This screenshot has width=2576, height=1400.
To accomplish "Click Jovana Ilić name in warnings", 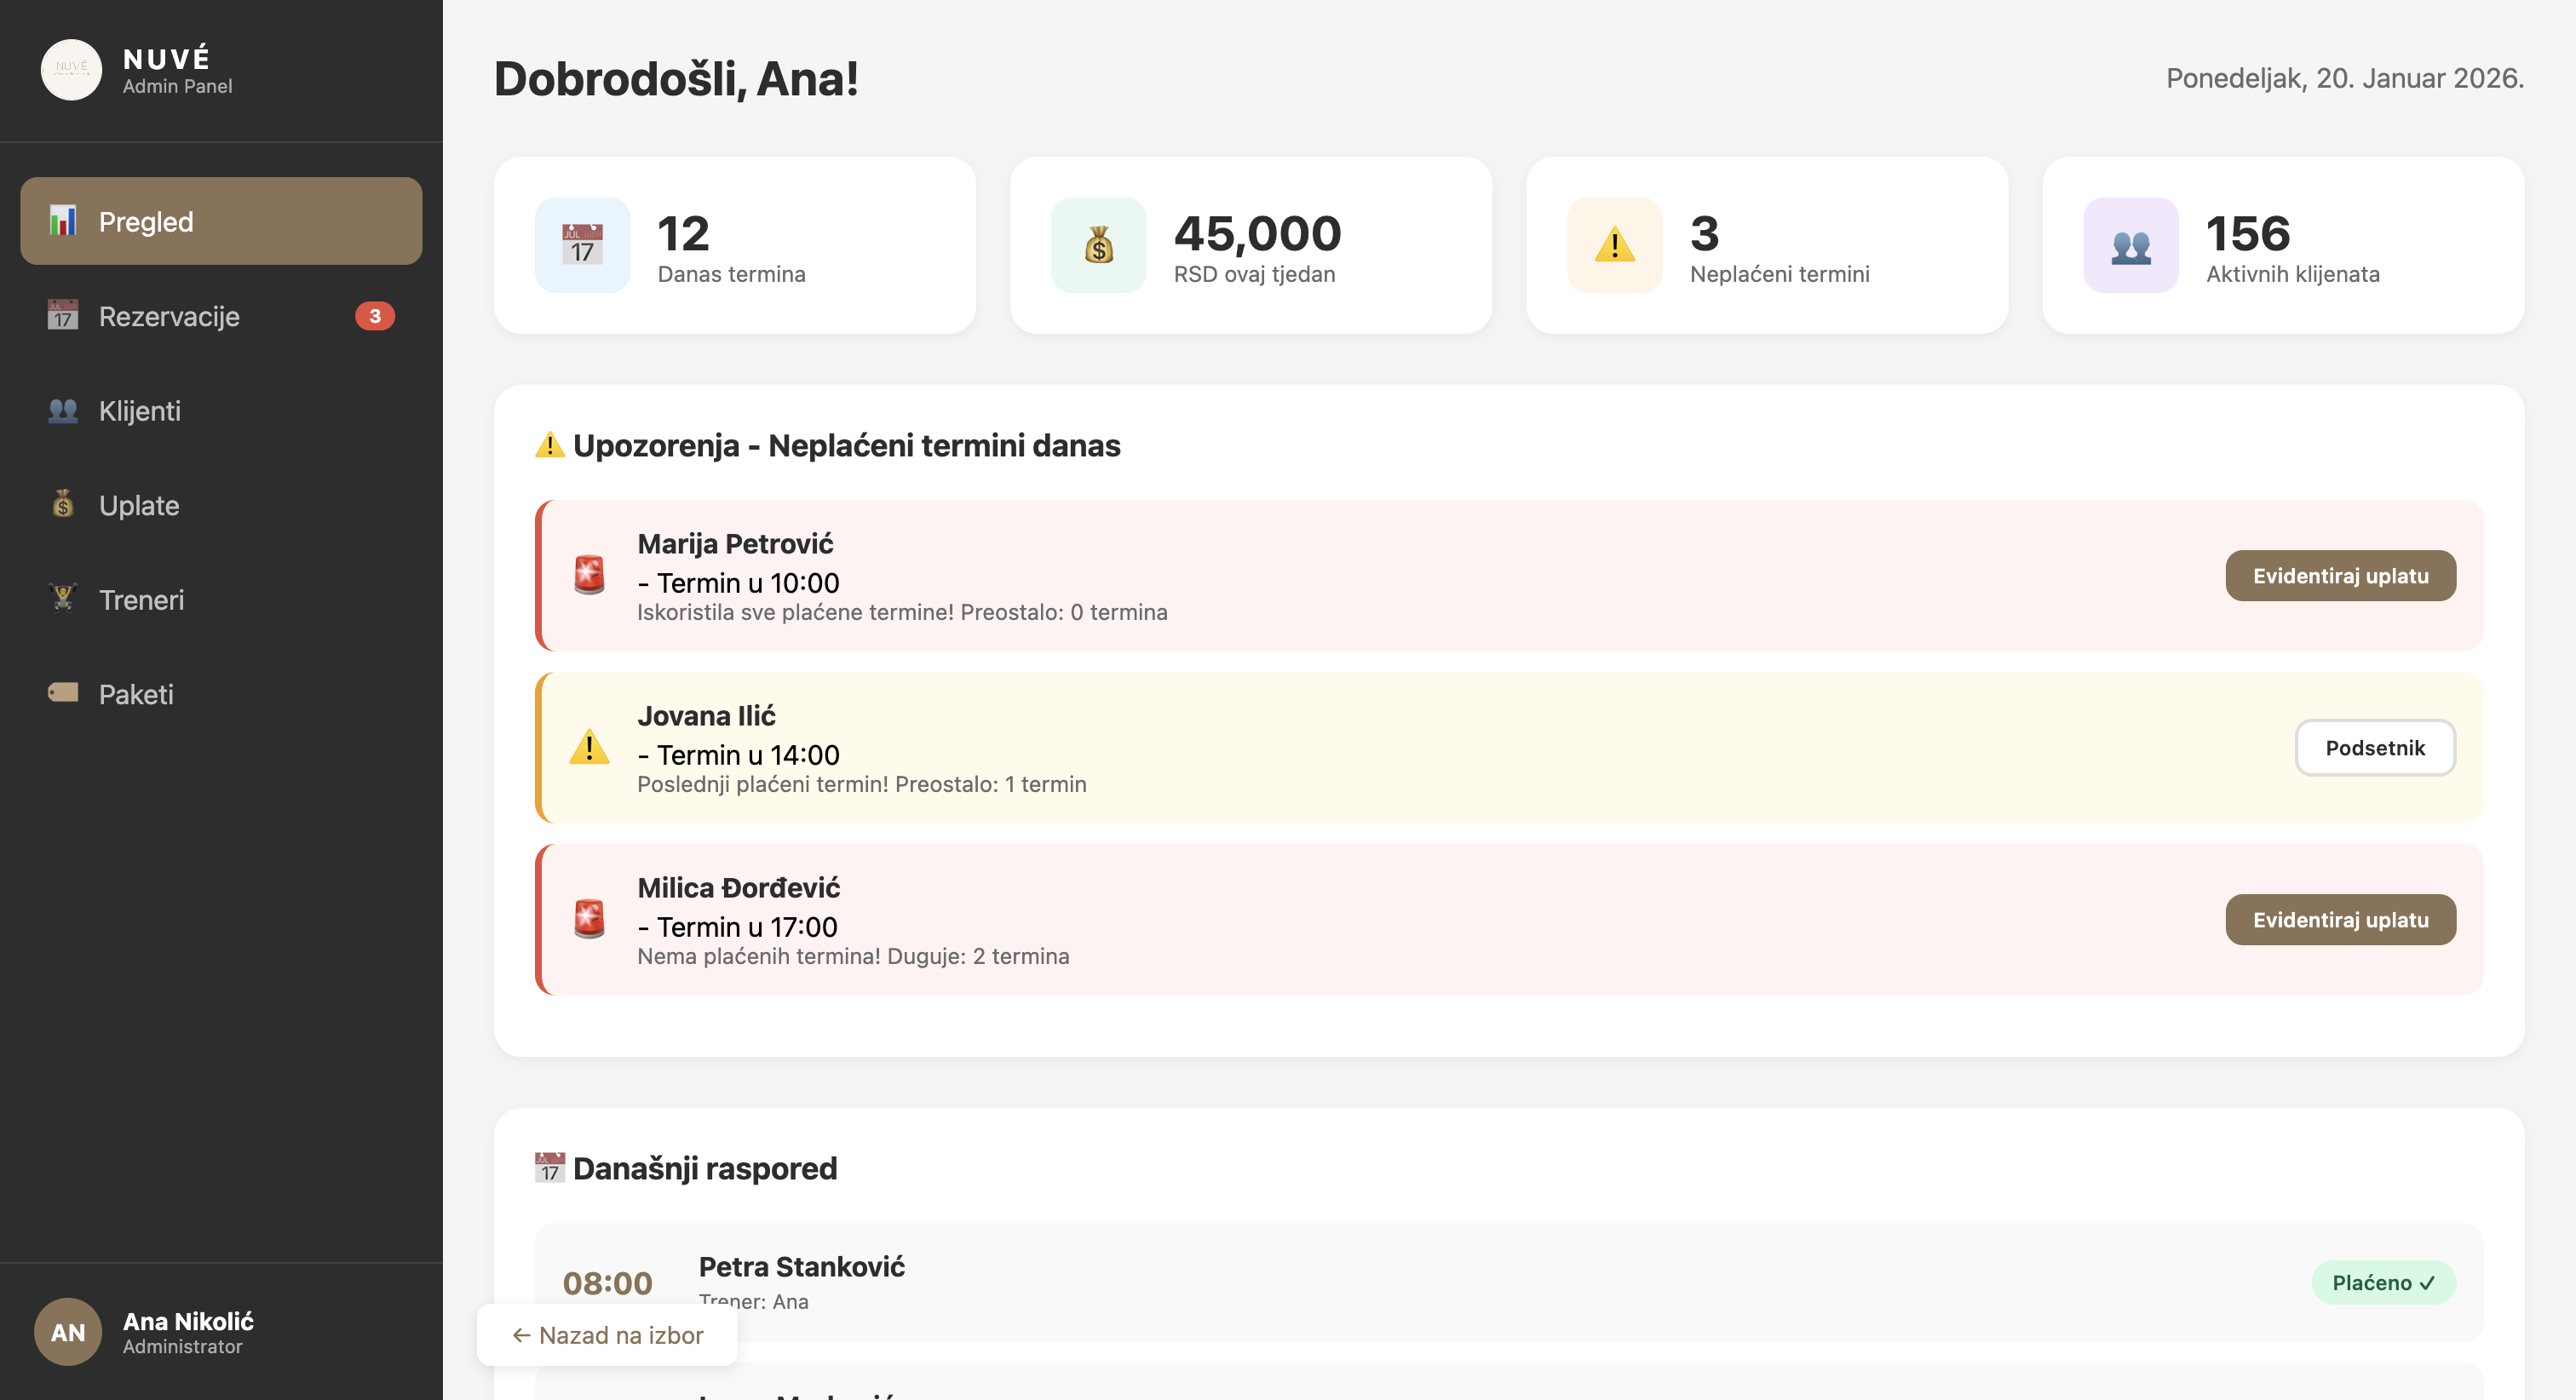I will [706, 716].
